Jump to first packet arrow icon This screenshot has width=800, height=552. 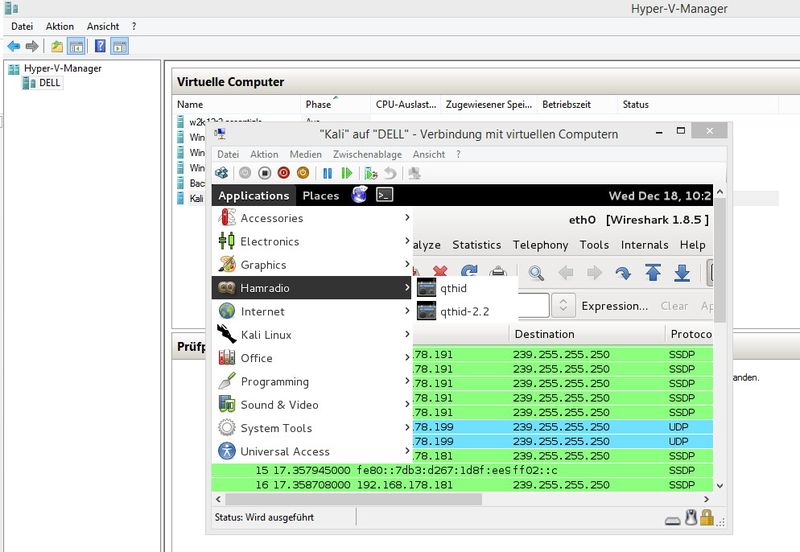[x=652, y=273]
